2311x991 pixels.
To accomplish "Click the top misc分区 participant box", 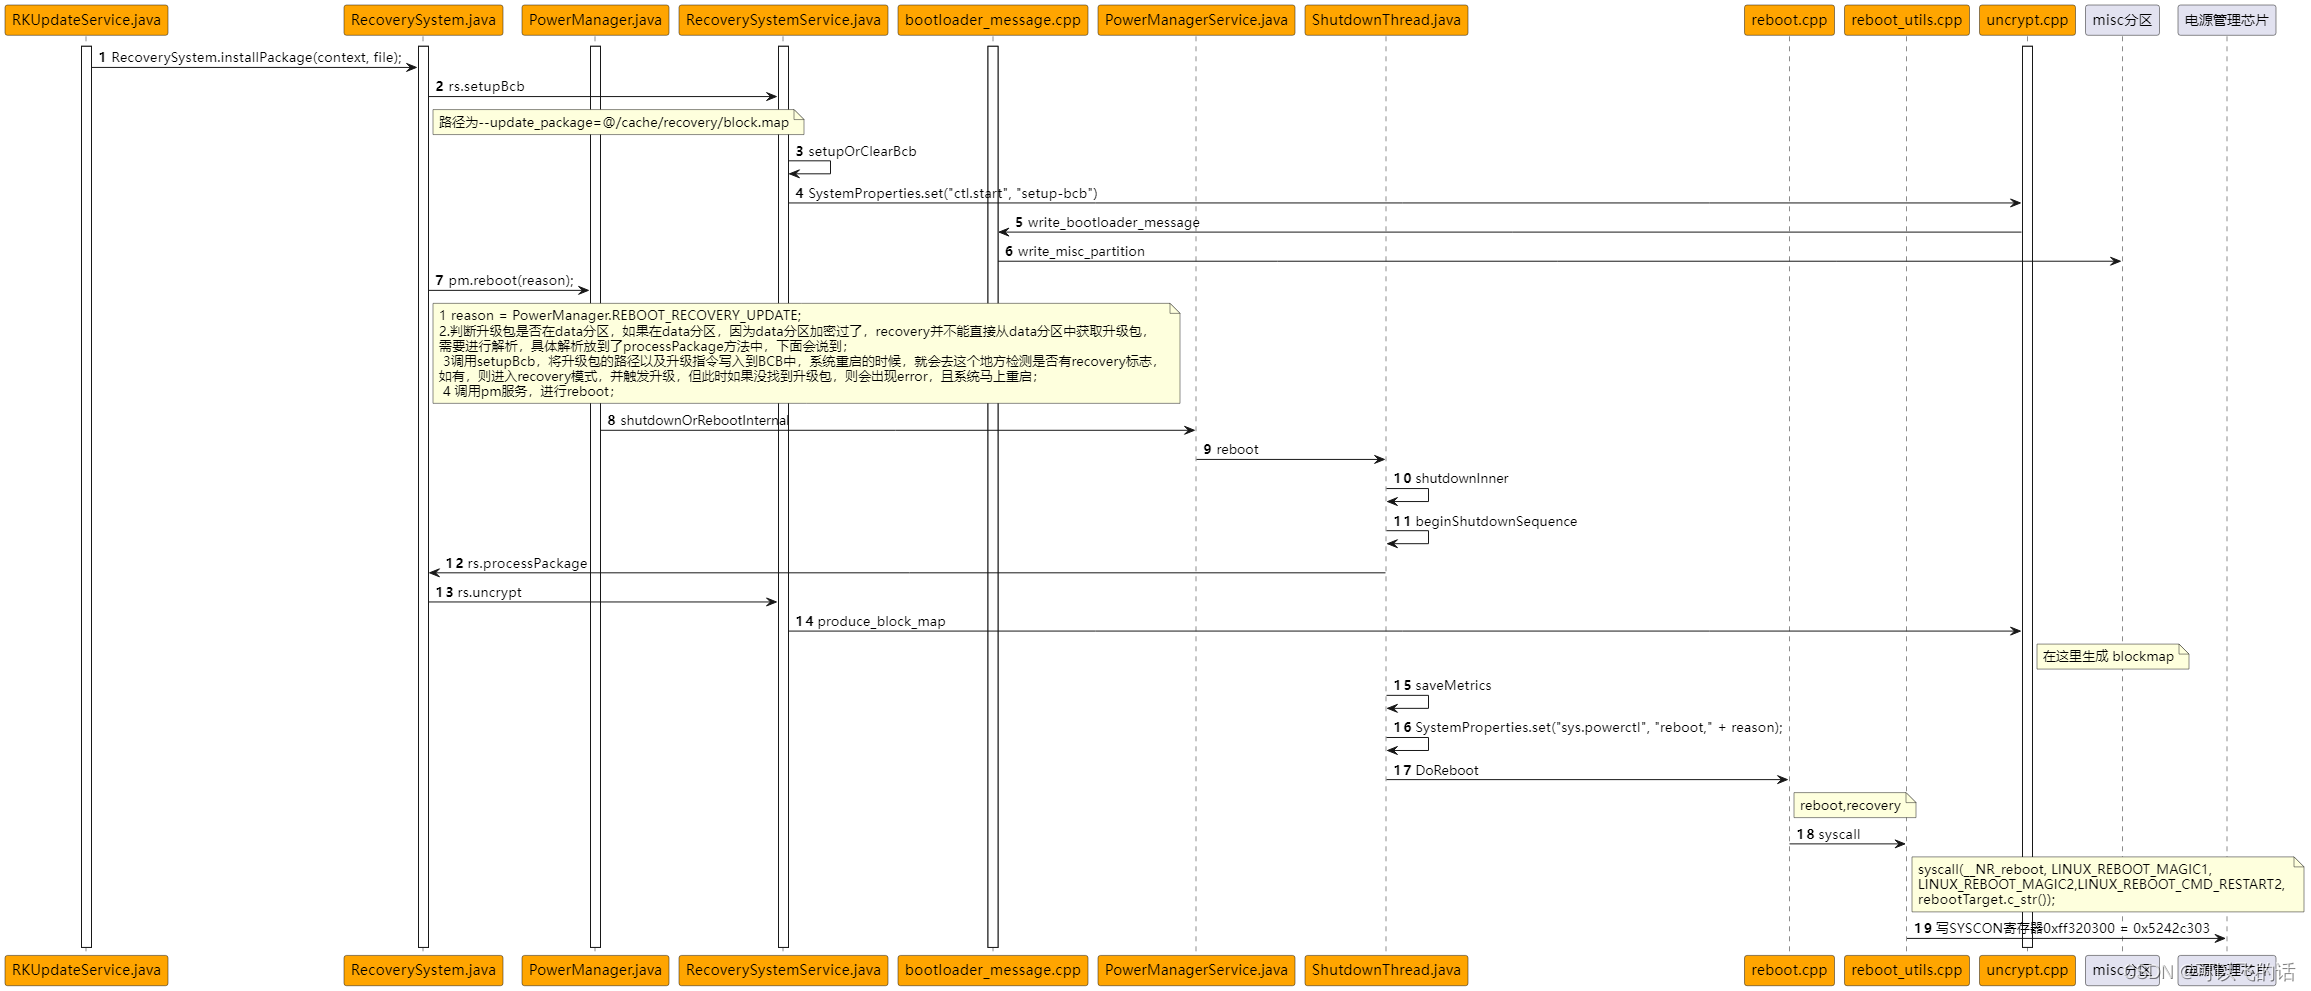I will pos(2122,20).
